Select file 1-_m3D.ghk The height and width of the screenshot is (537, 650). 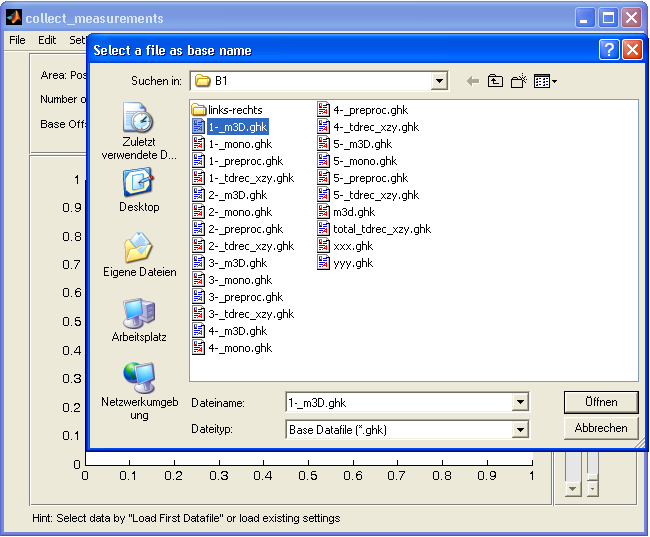(x=230, y=127)
